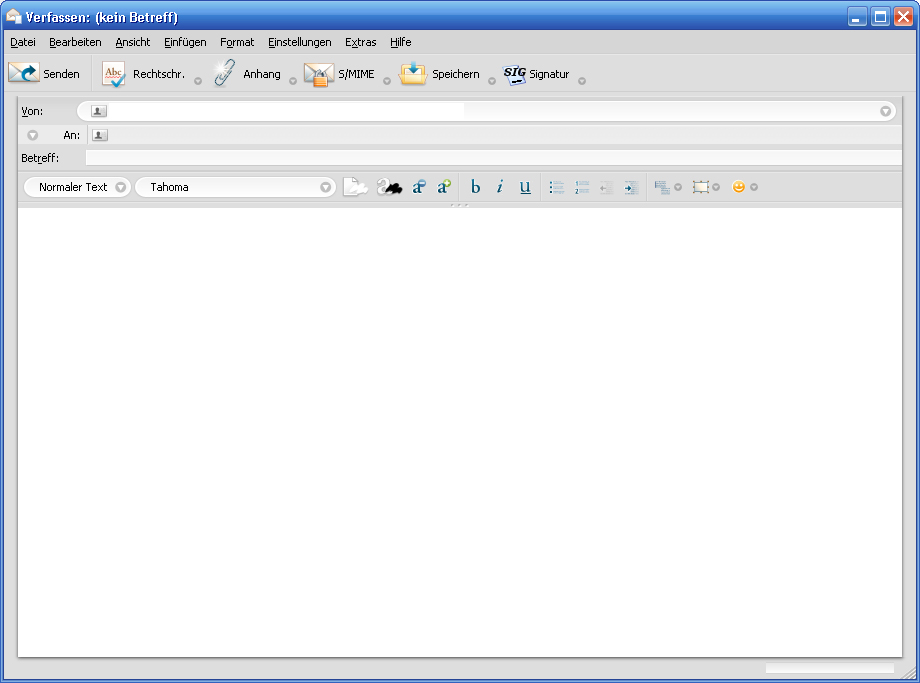920x683 pixels.
Task: Click the insert object frame icon
Action: [701, 187]
